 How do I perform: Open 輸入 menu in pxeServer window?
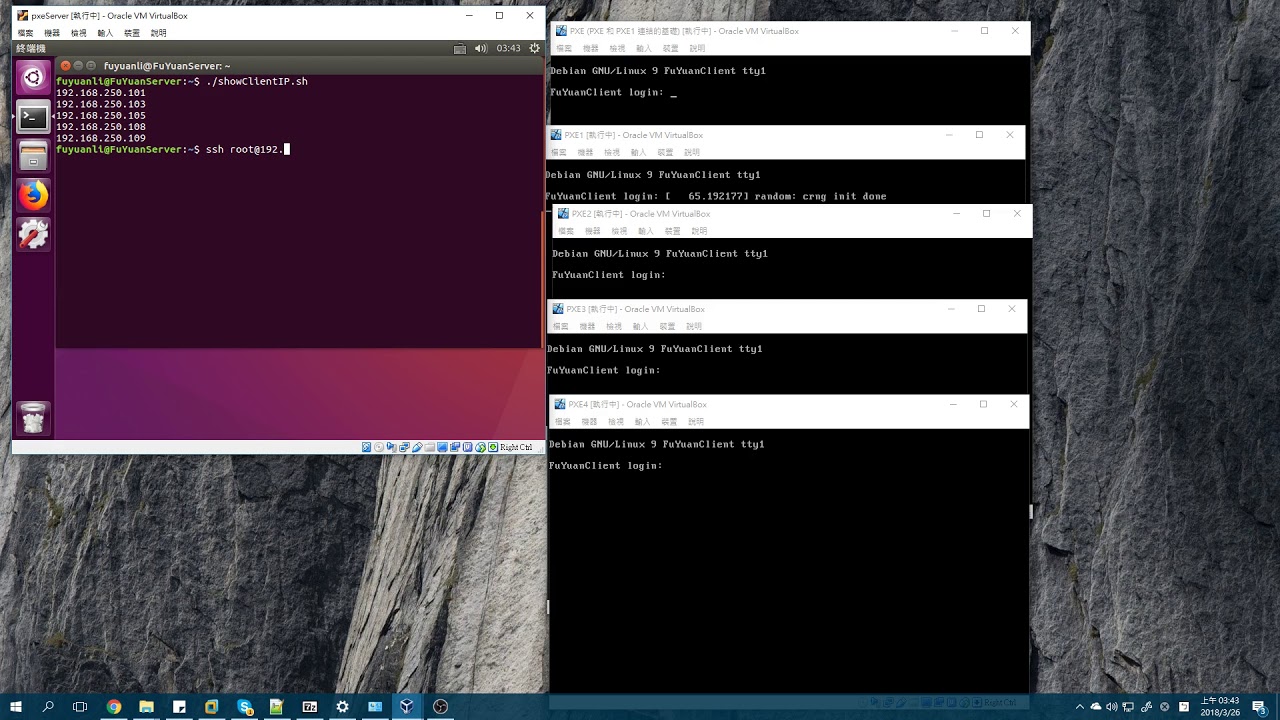[x=105, y=33]
